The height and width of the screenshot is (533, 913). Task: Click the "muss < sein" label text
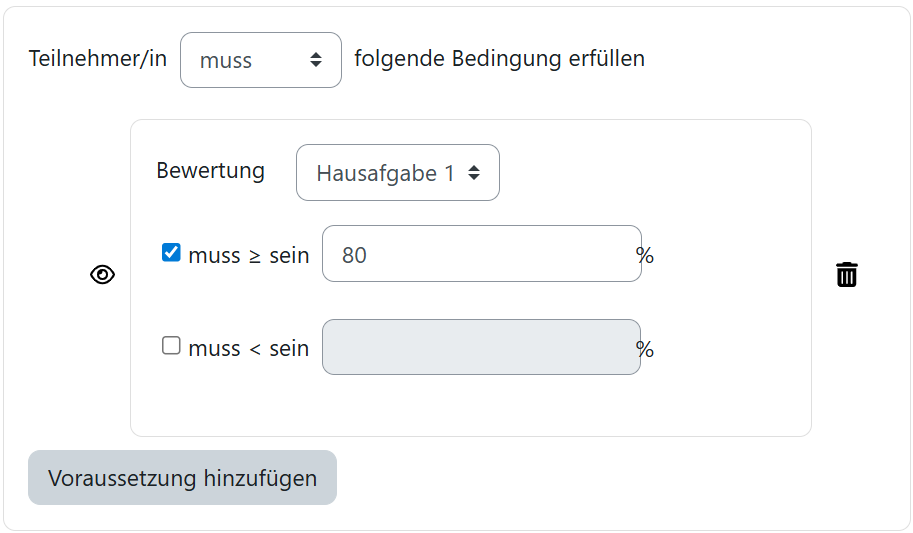tap(248, 348)
